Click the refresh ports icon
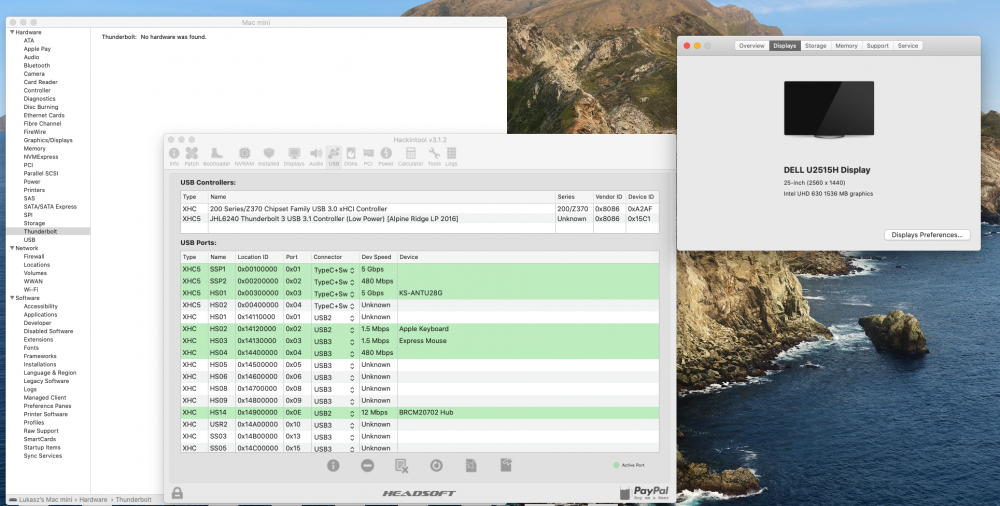The height and width of the screenshot is (506, 1000). 436,466
